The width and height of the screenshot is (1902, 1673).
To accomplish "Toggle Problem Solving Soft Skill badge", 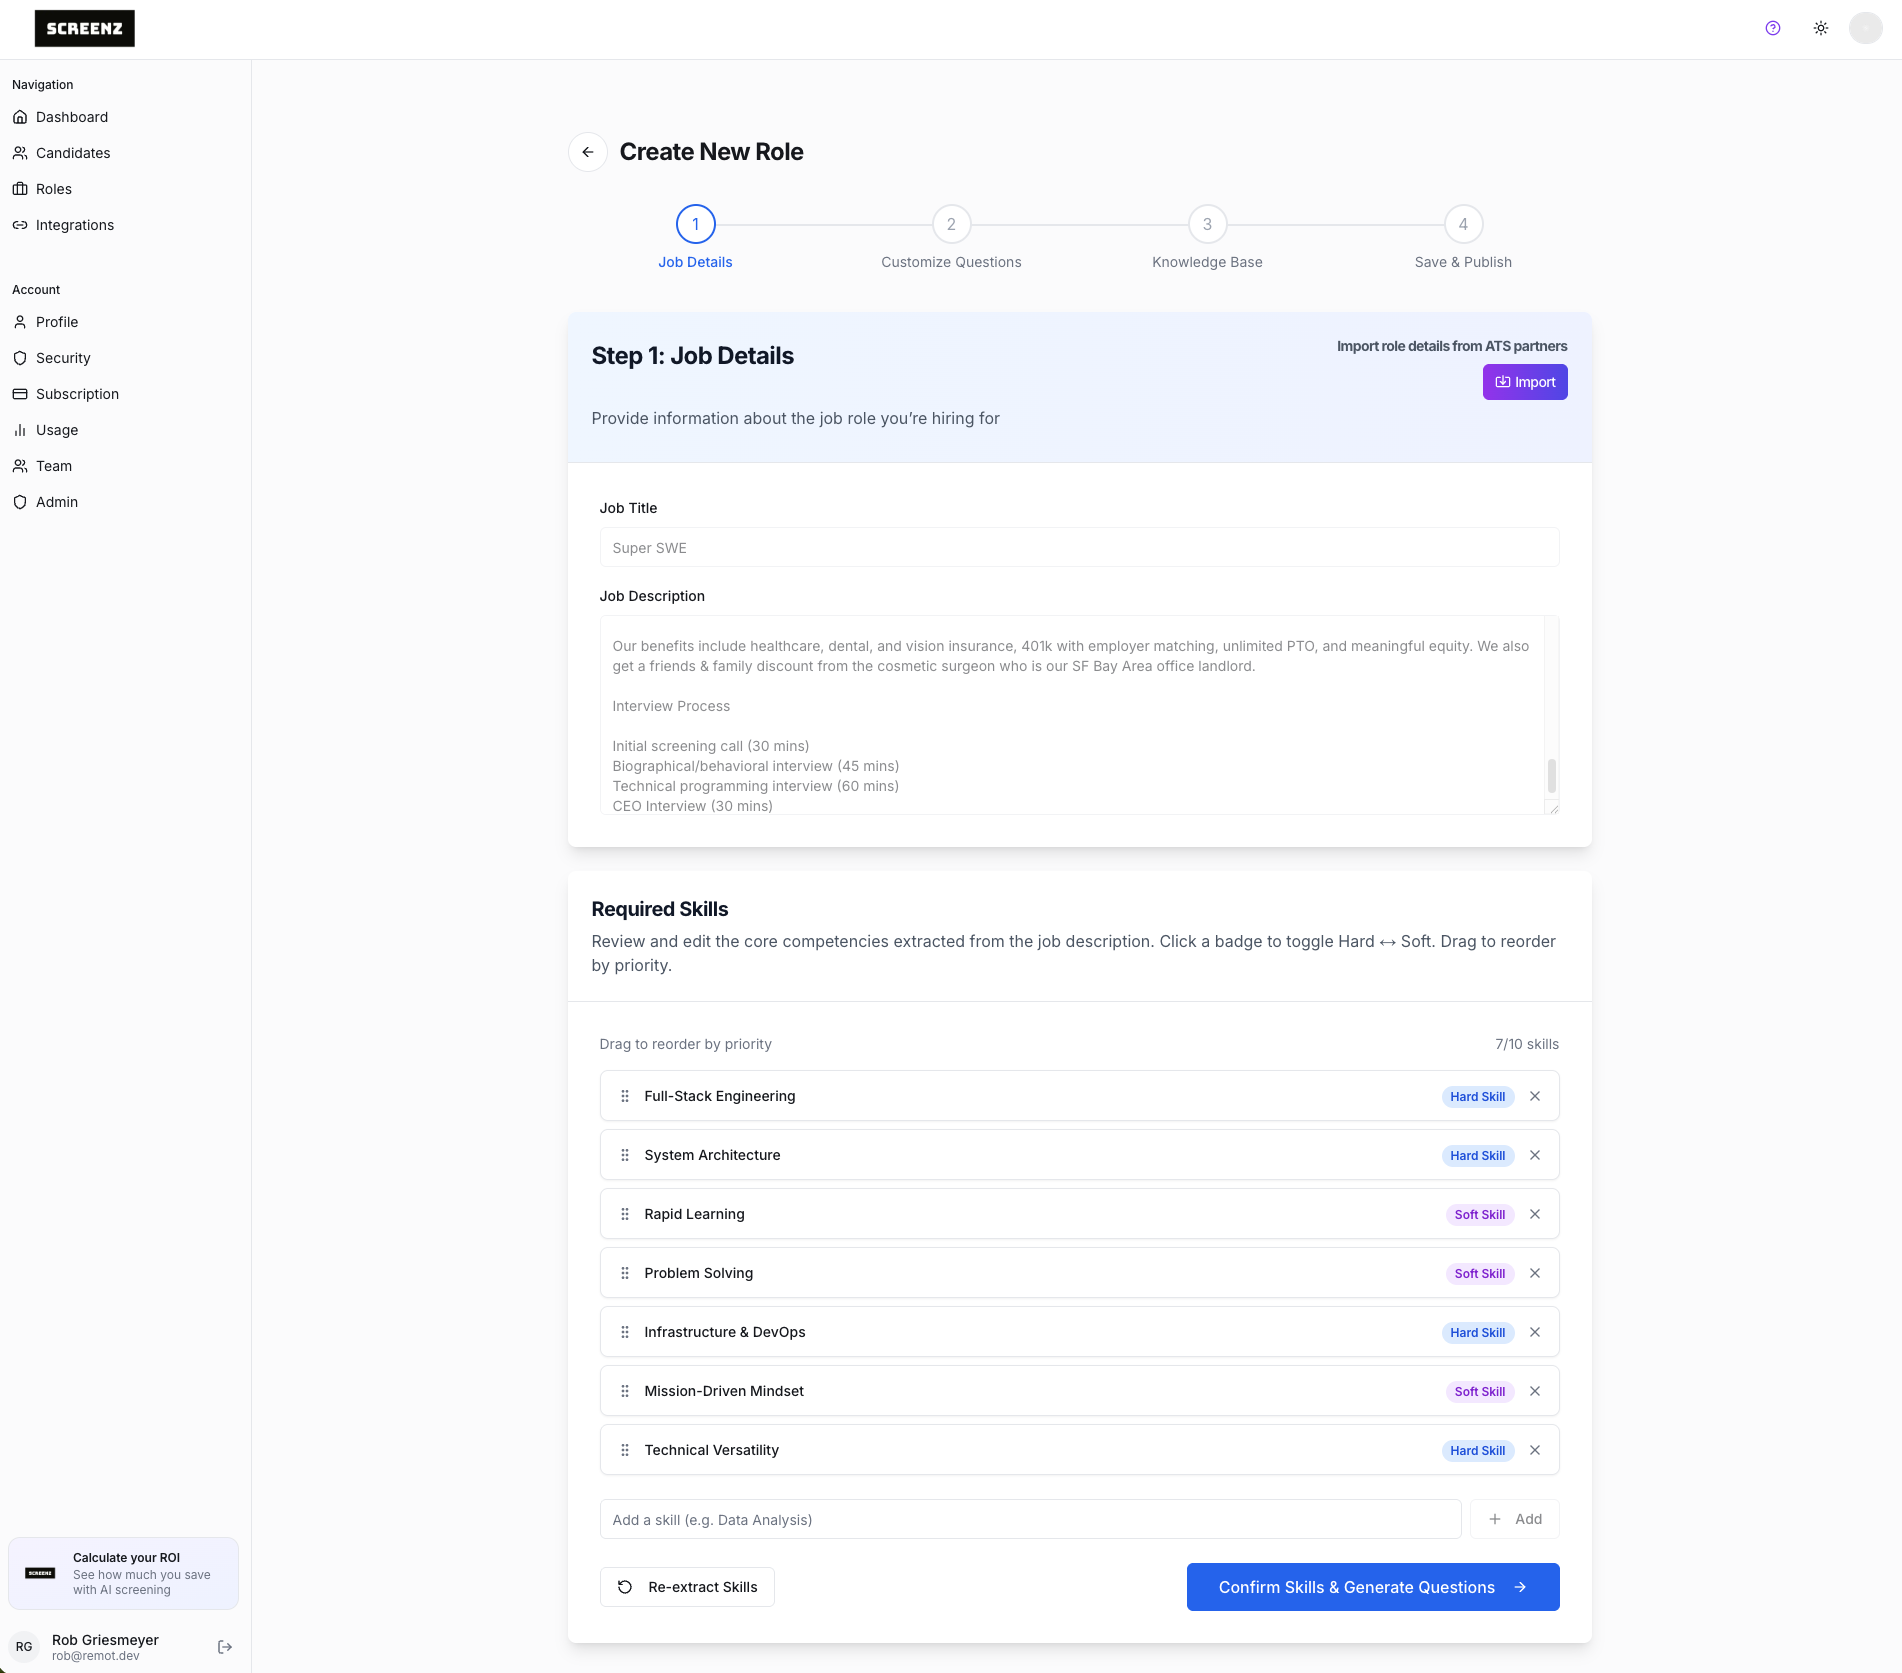I will [x=1479, y=1273].
